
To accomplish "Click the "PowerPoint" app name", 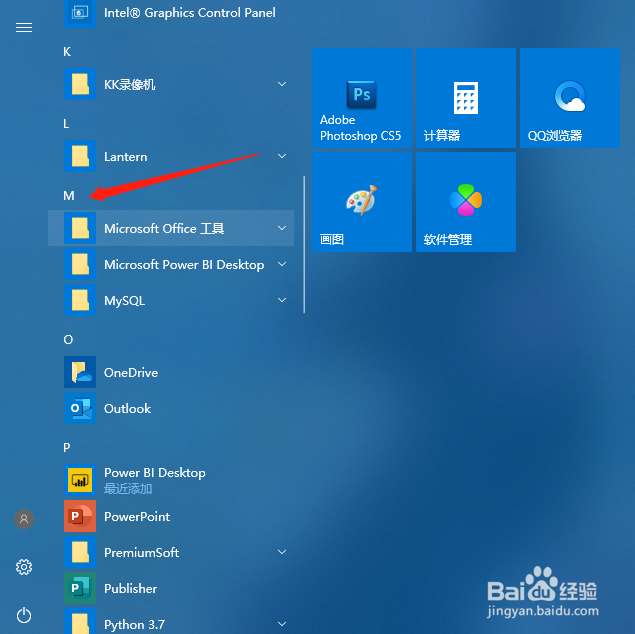I will coord(137,517).
